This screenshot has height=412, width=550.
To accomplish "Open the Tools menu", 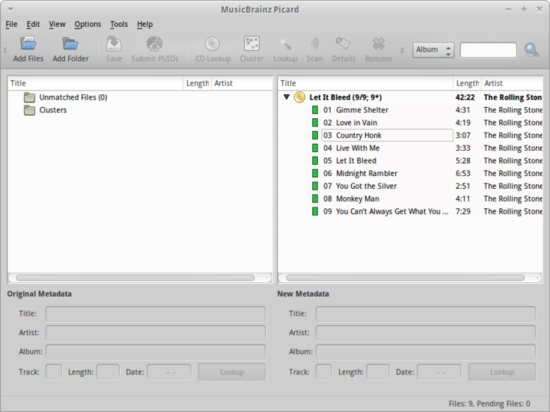I will pos(119,24).
